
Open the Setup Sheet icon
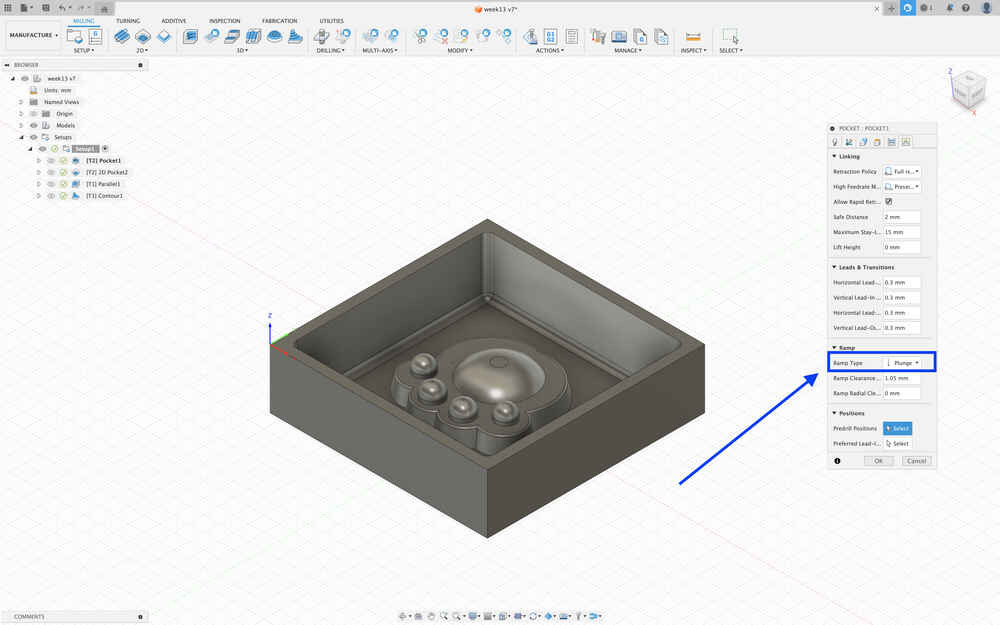point(572,36)
